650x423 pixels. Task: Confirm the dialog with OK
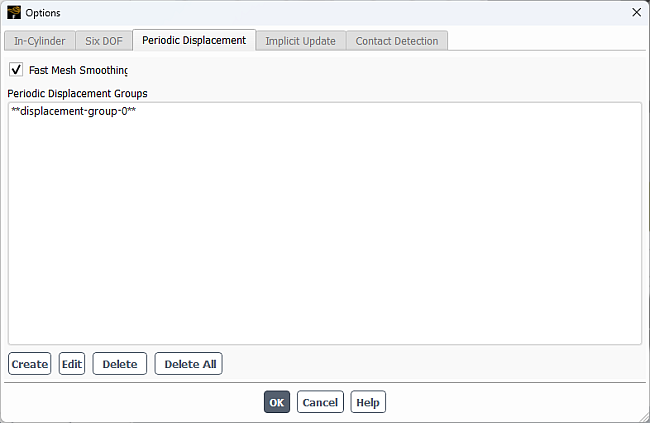point(277,402)
